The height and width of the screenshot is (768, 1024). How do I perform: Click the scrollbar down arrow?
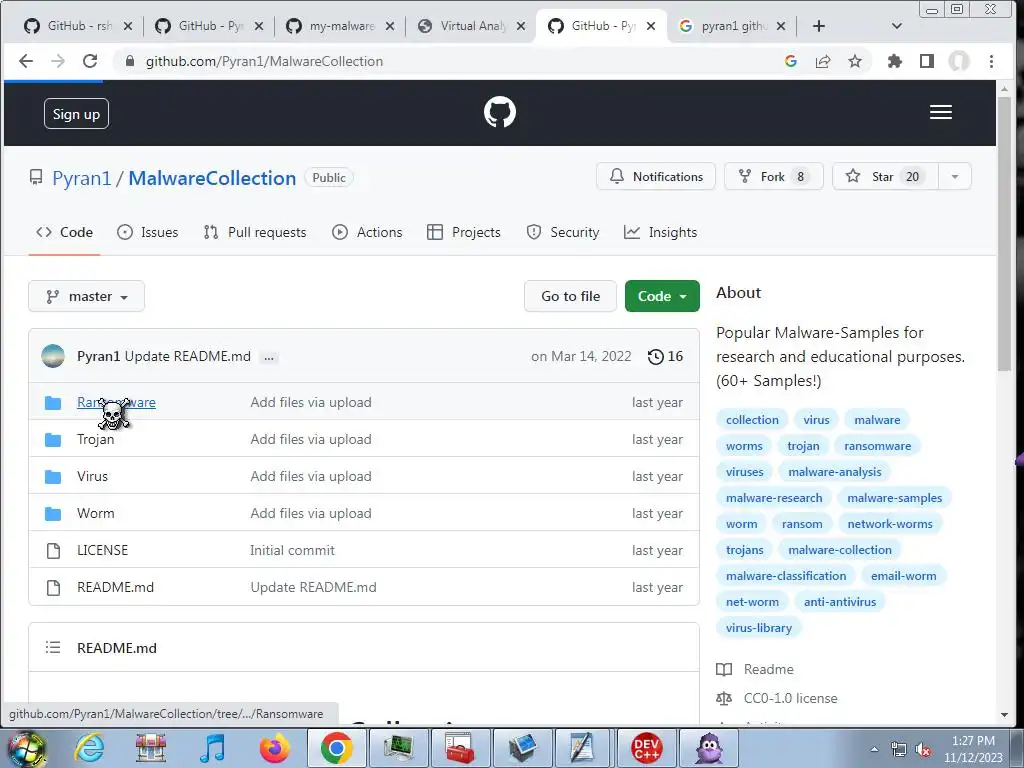pyautogui.click(x=1004, y=715)
